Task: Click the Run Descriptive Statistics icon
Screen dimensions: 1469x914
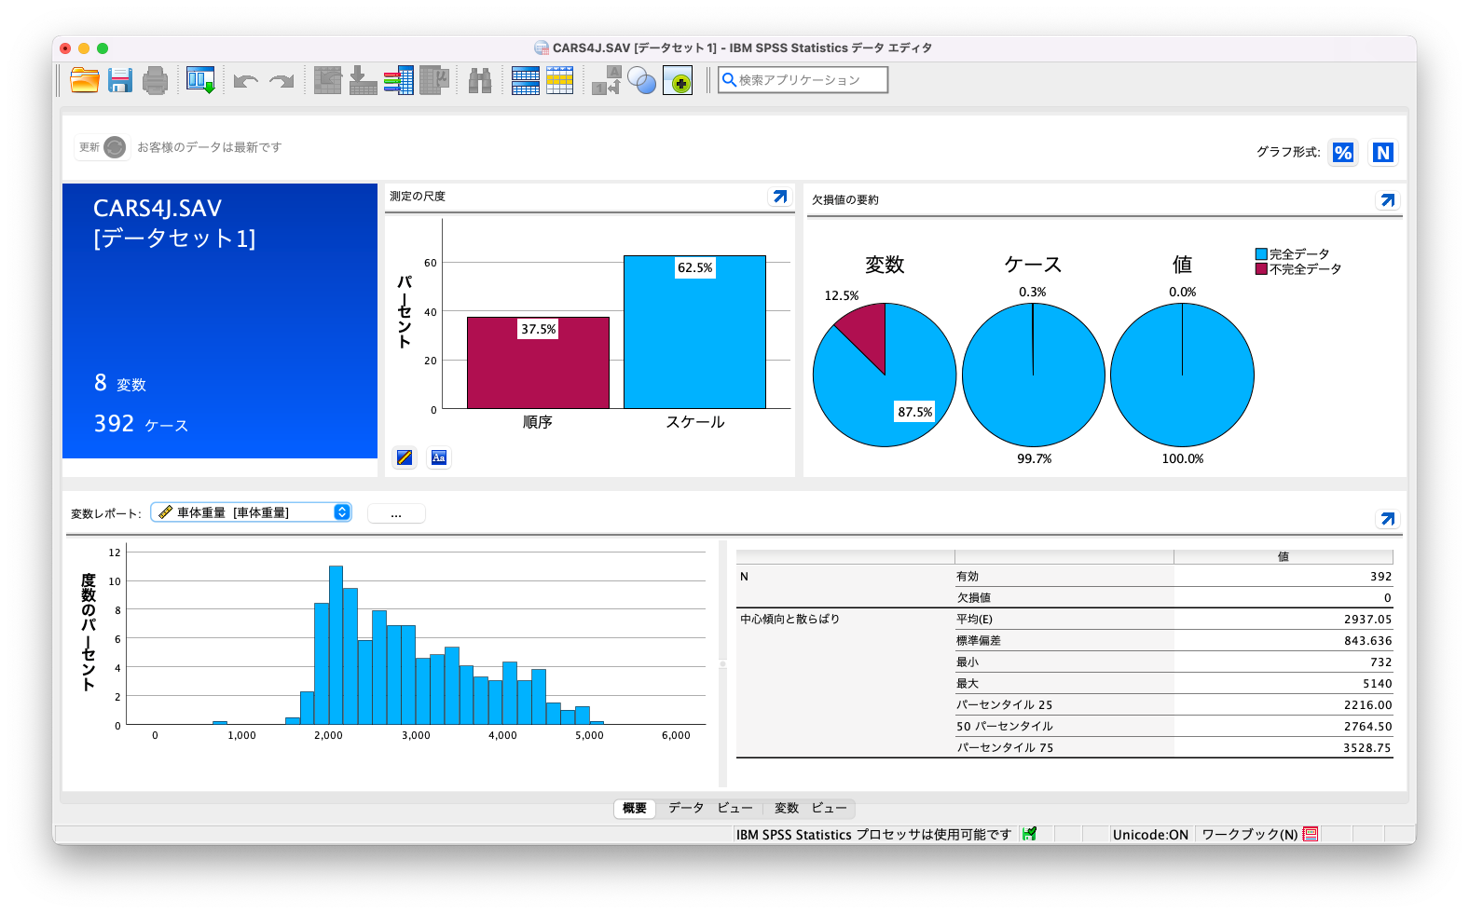Action: pyautogui.click(x=434, y=80)
